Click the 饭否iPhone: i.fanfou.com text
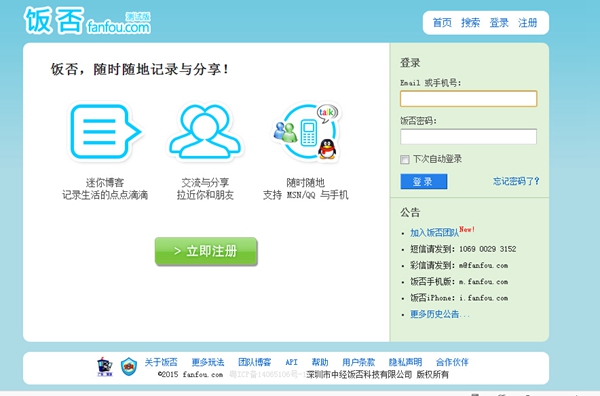The width and height of the screenshot is (600, 396). point(459,298)
